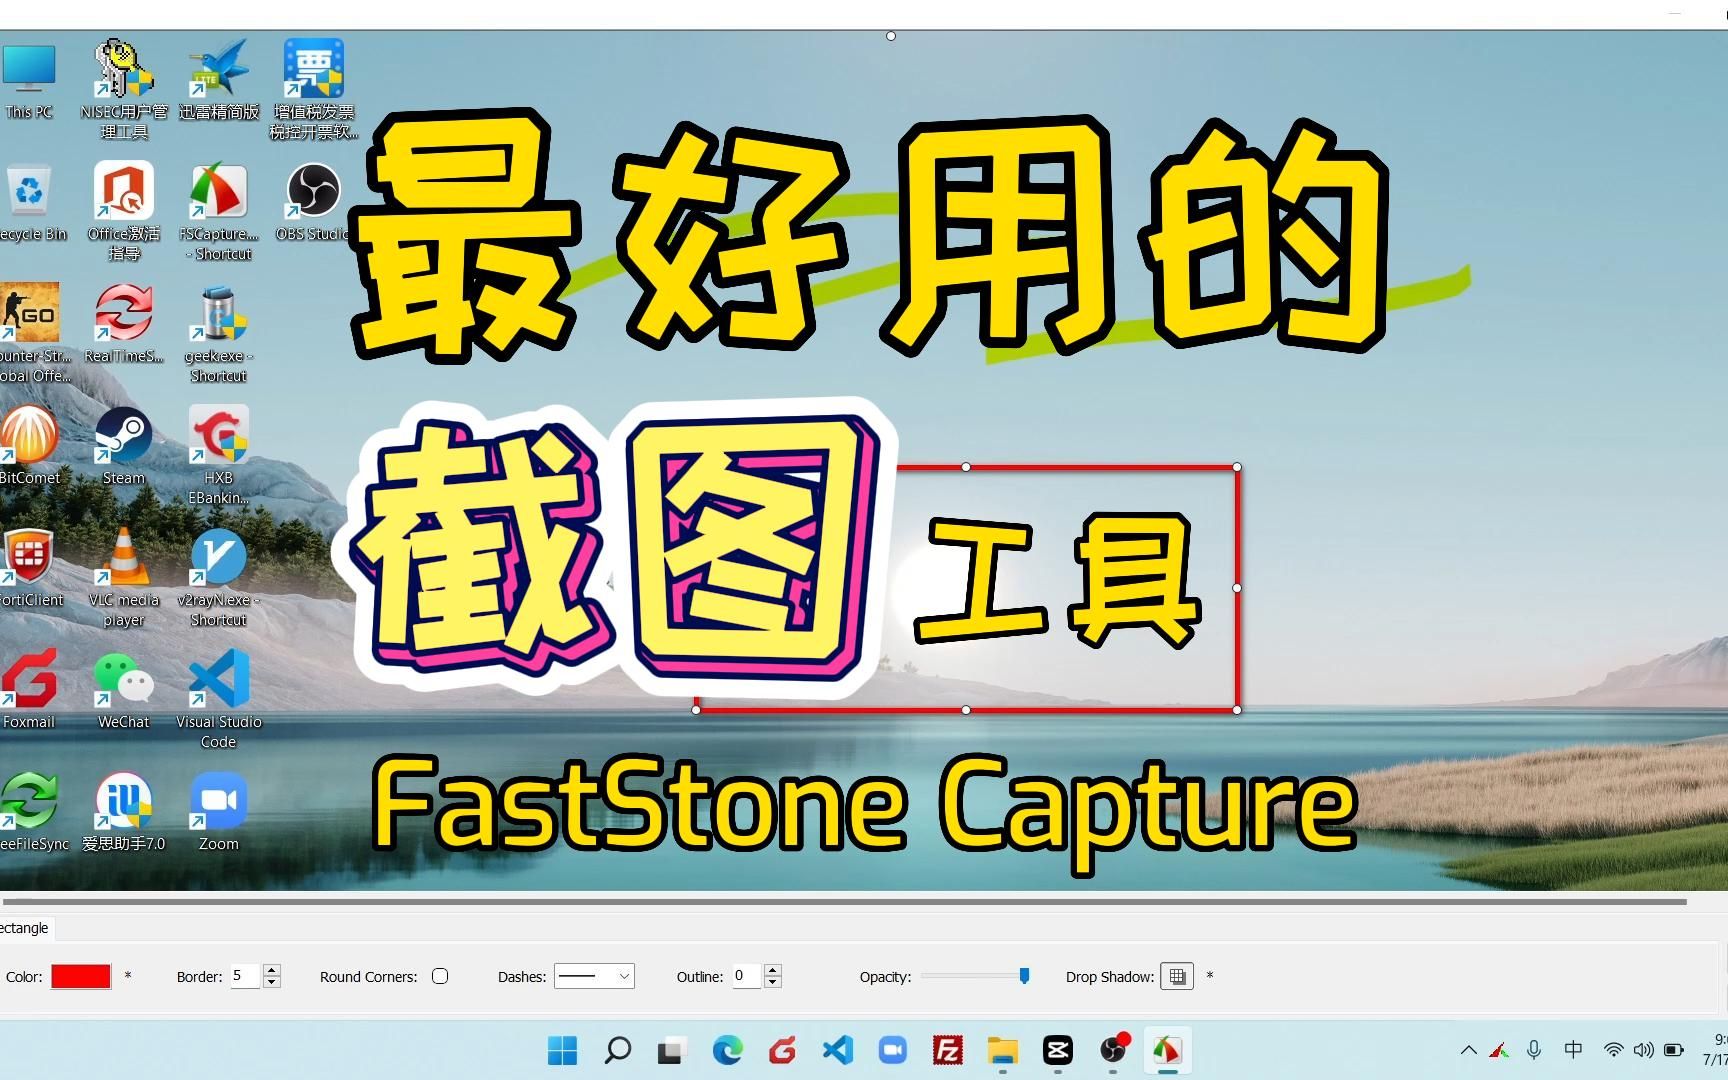Click the Visual Studio Code desktop icon
The width and height of the screenshot is (1728, 1080).
219,699
